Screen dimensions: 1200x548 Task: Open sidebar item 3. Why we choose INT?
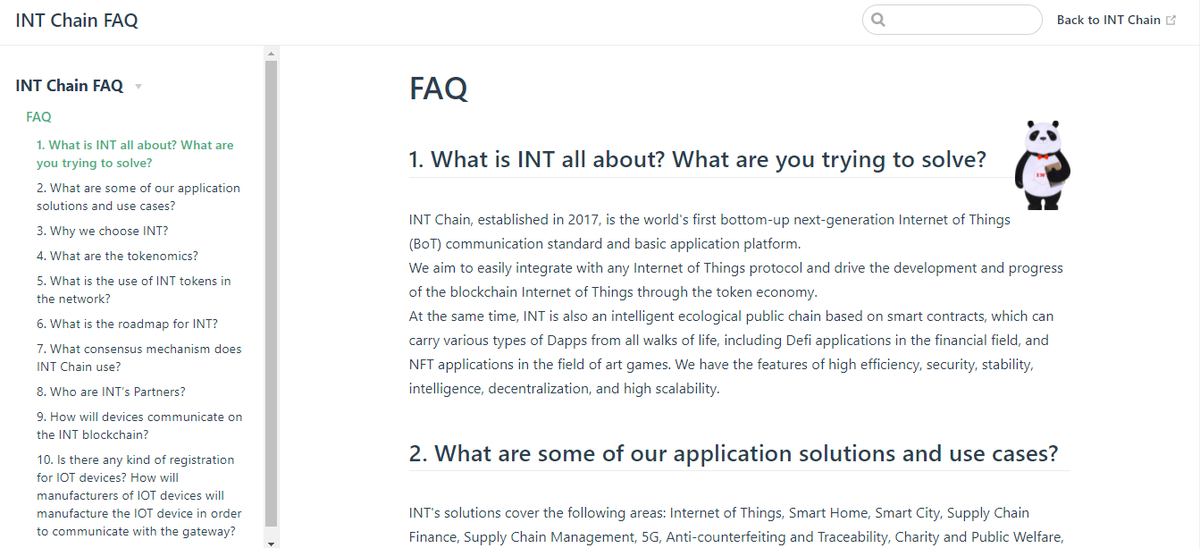102,231
